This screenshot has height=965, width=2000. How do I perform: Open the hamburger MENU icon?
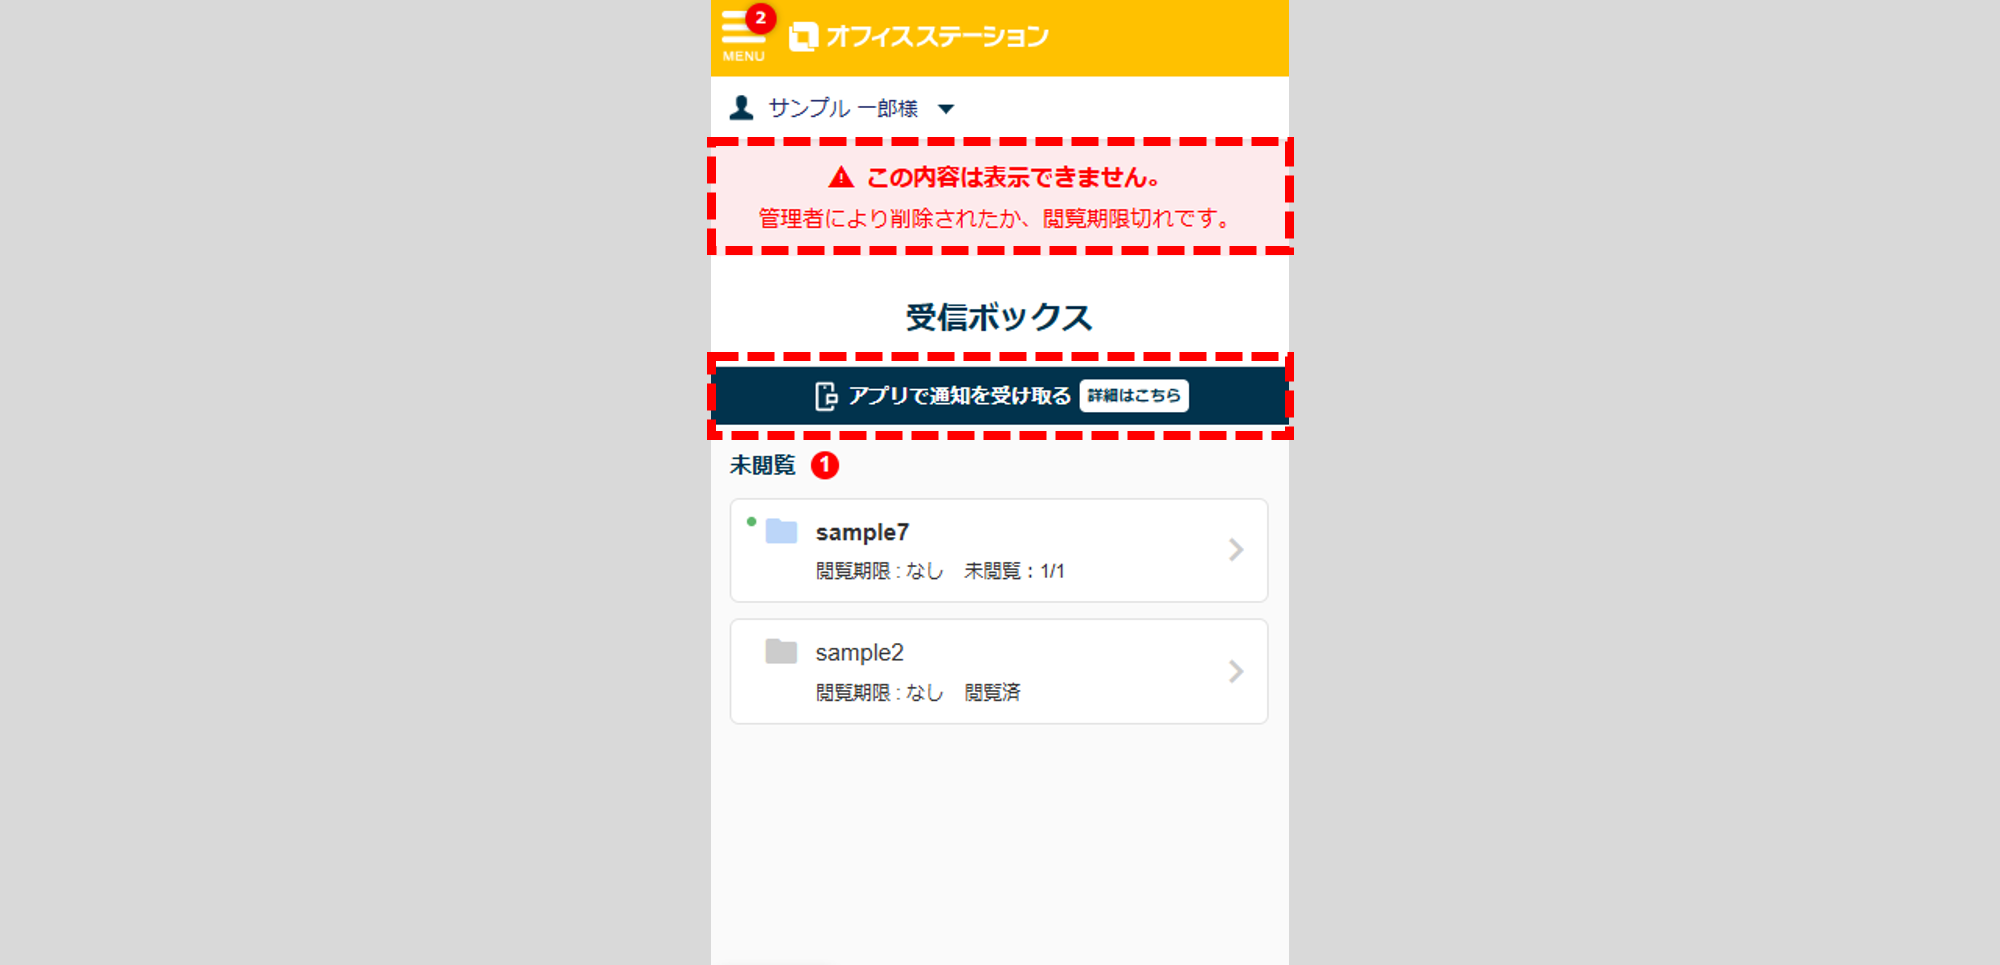(x=742, y=35)
